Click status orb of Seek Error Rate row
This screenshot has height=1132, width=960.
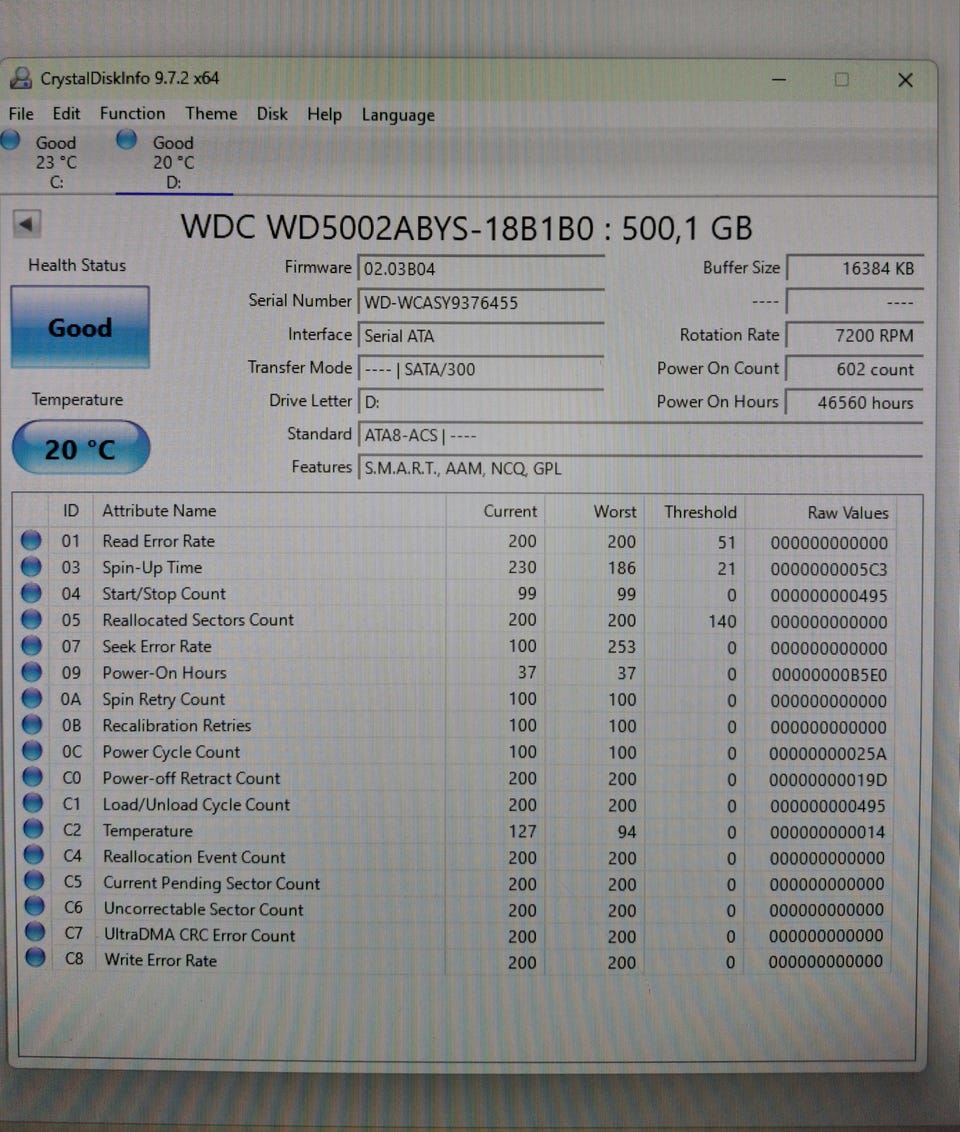(x=31, y=645)
